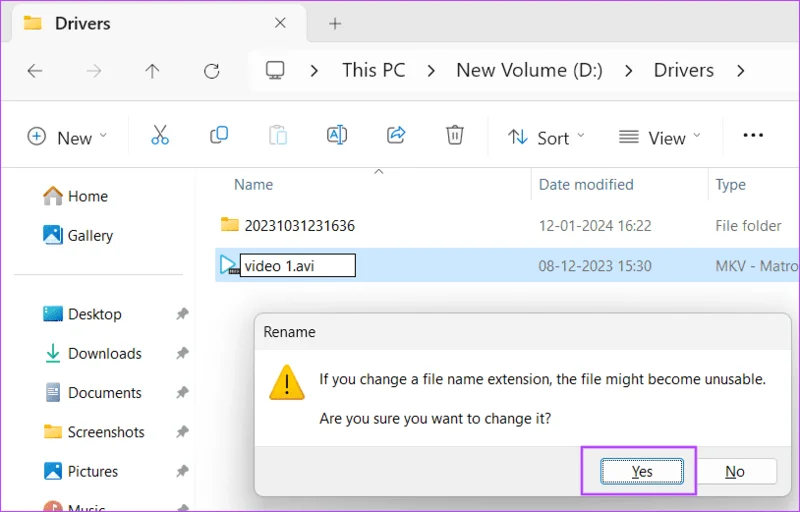800x512 pixels.
Task: Click the Copy icon in toolbar
Action: [219, 135]
